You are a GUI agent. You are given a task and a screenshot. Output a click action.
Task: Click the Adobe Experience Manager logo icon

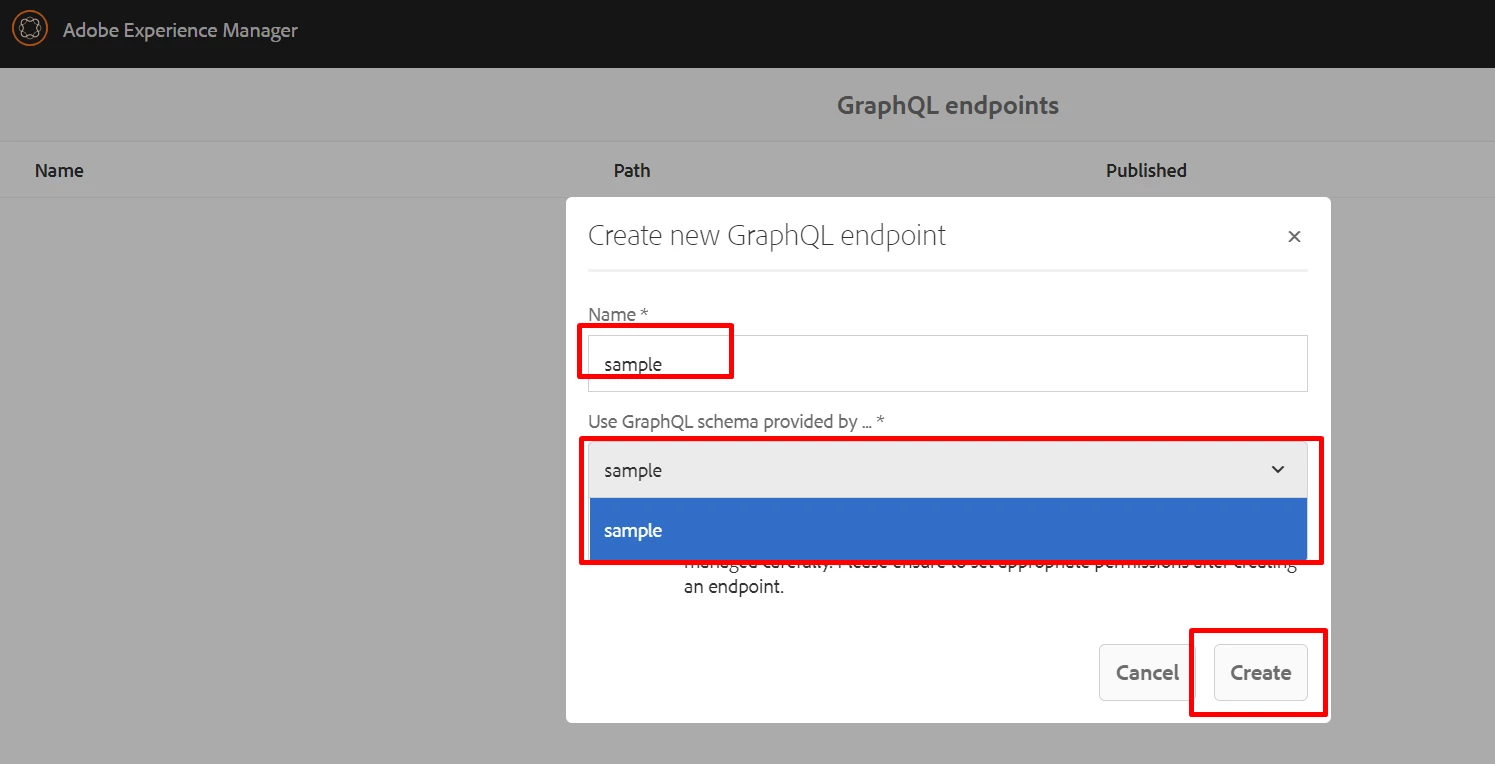click(x=29, y=29)
